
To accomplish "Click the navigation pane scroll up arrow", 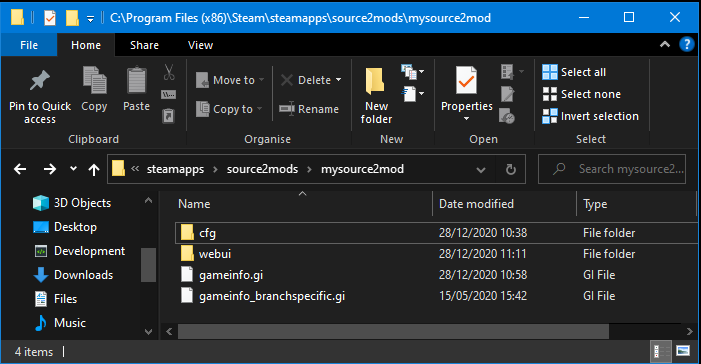I will pyautogui.click(x=148, y=201).
